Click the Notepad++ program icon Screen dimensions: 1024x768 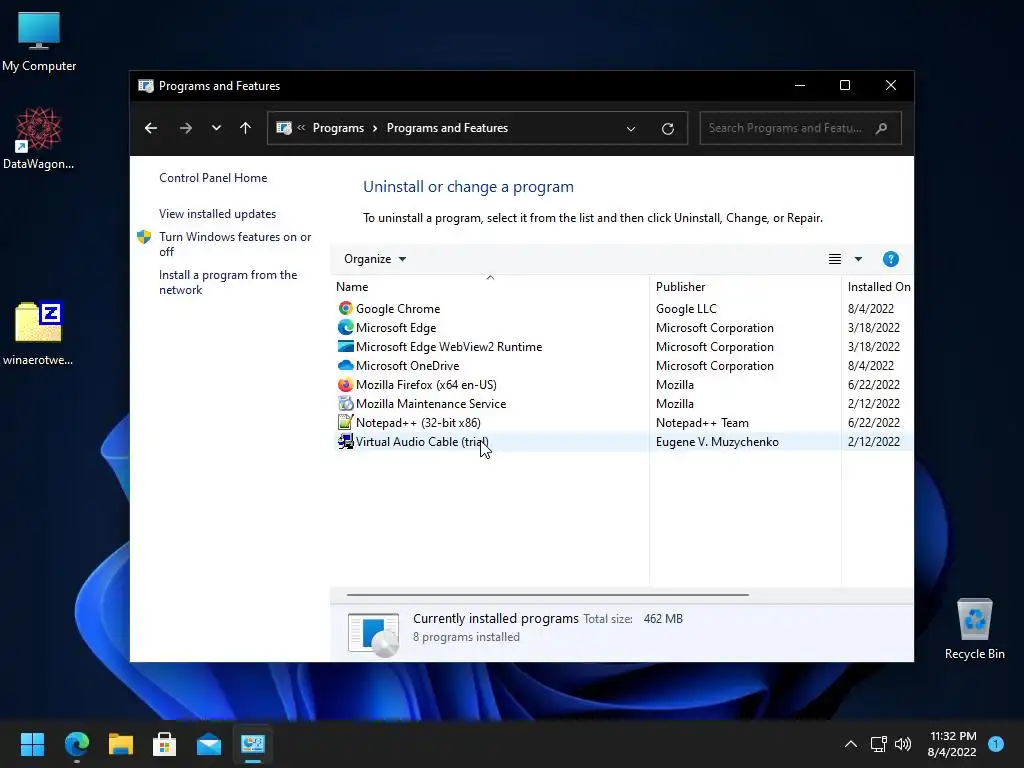tap(345, 422)
